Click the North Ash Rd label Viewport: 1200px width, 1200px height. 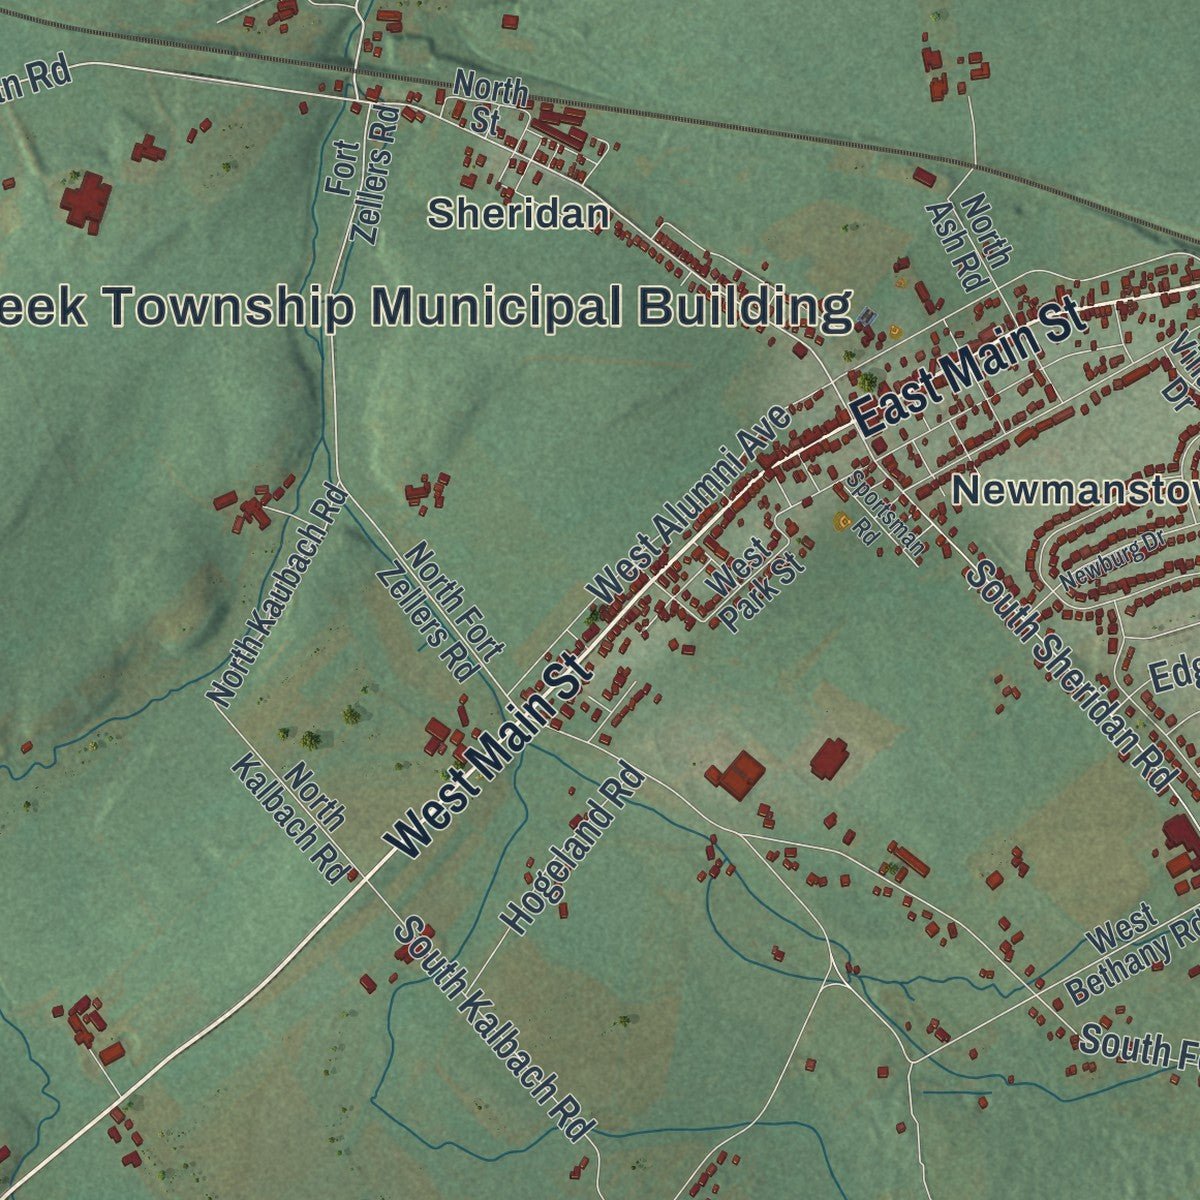[968, 243]
